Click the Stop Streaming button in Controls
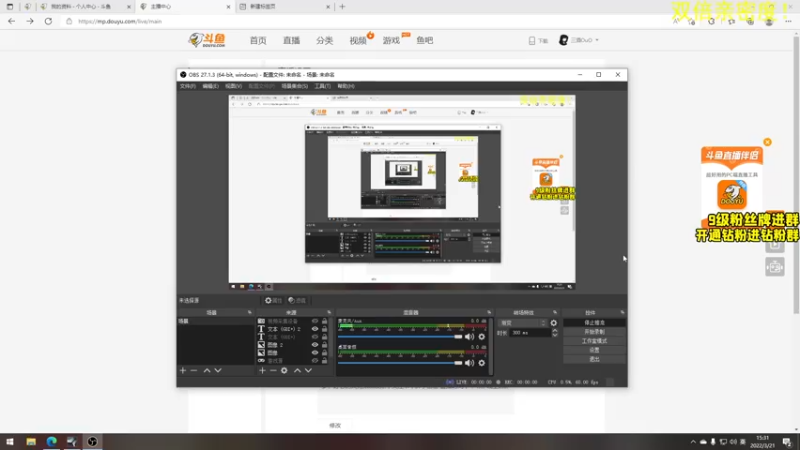Screen dimensions: 800x450 pyautogui.click(x=594, y=323)
